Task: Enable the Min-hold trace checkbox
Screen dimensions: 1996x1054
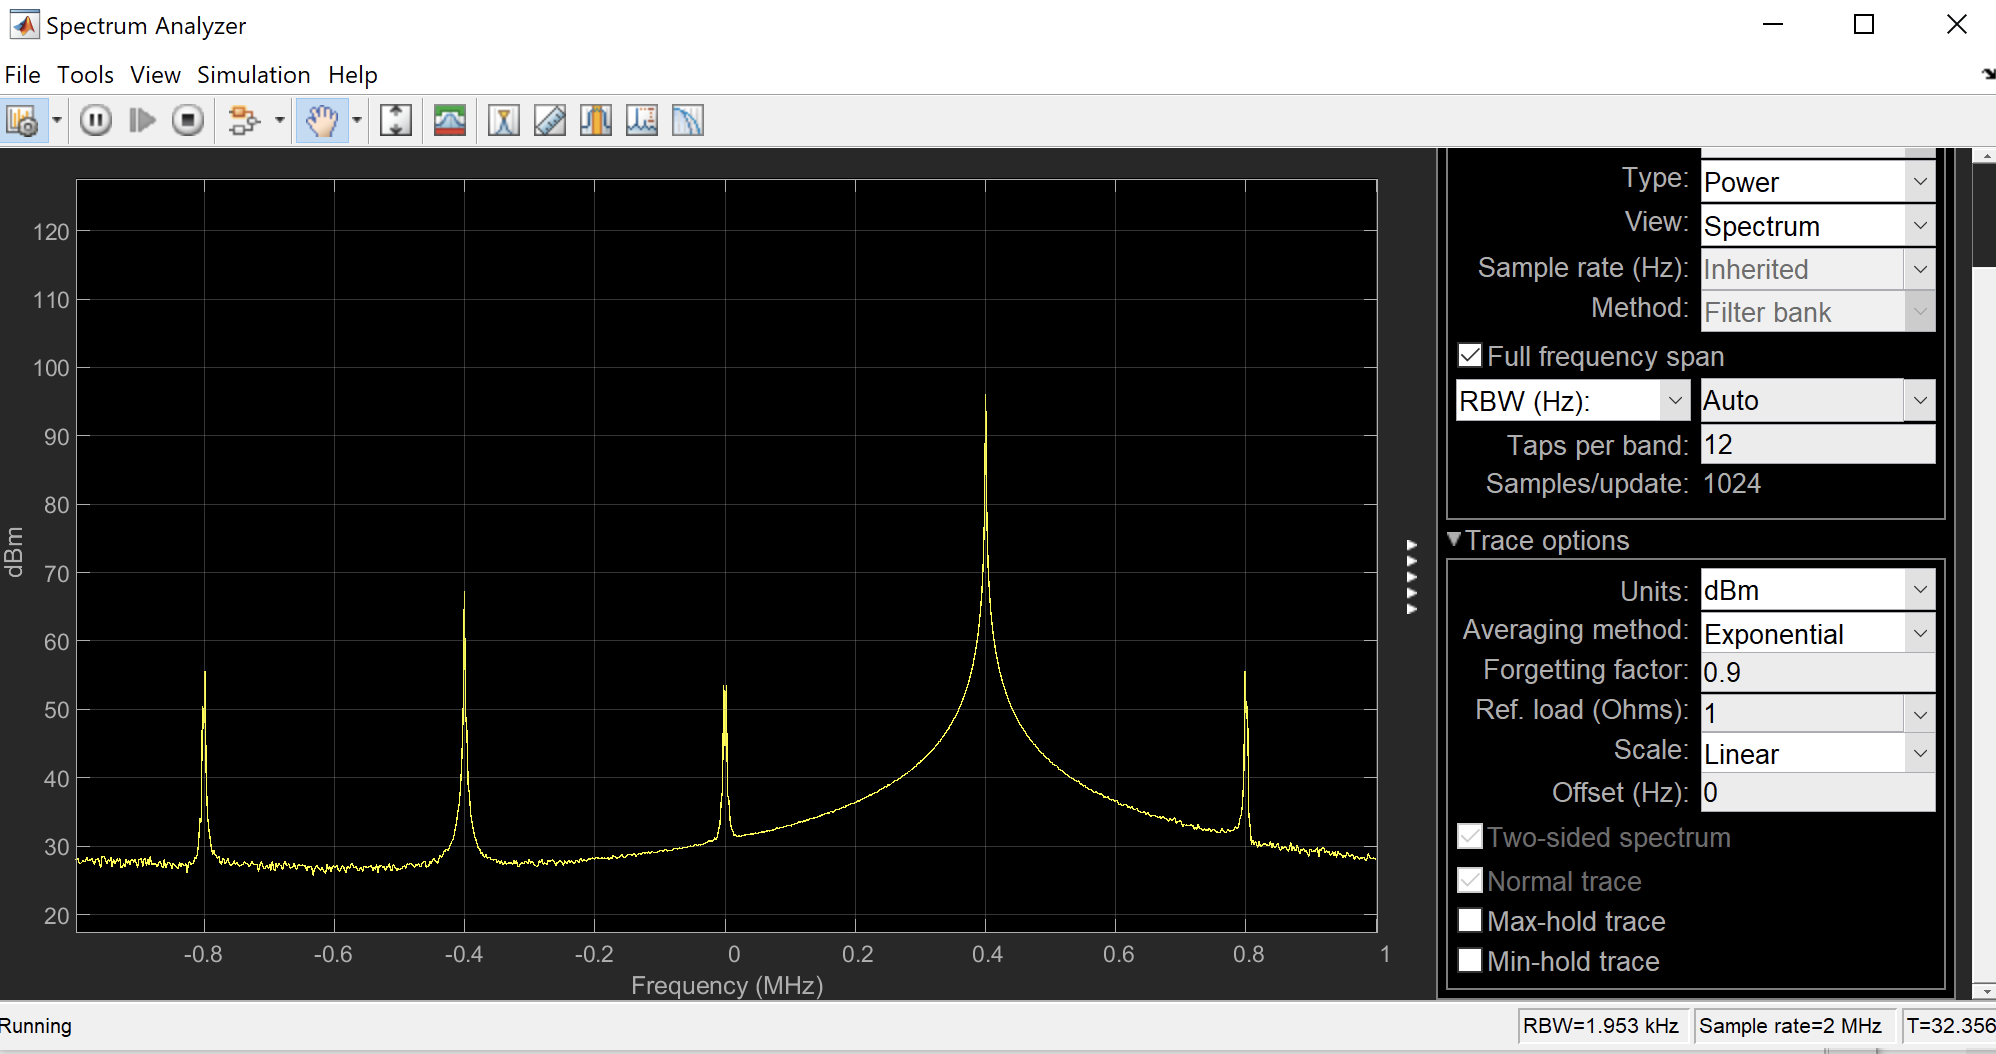Action: tap(1470, 960)
